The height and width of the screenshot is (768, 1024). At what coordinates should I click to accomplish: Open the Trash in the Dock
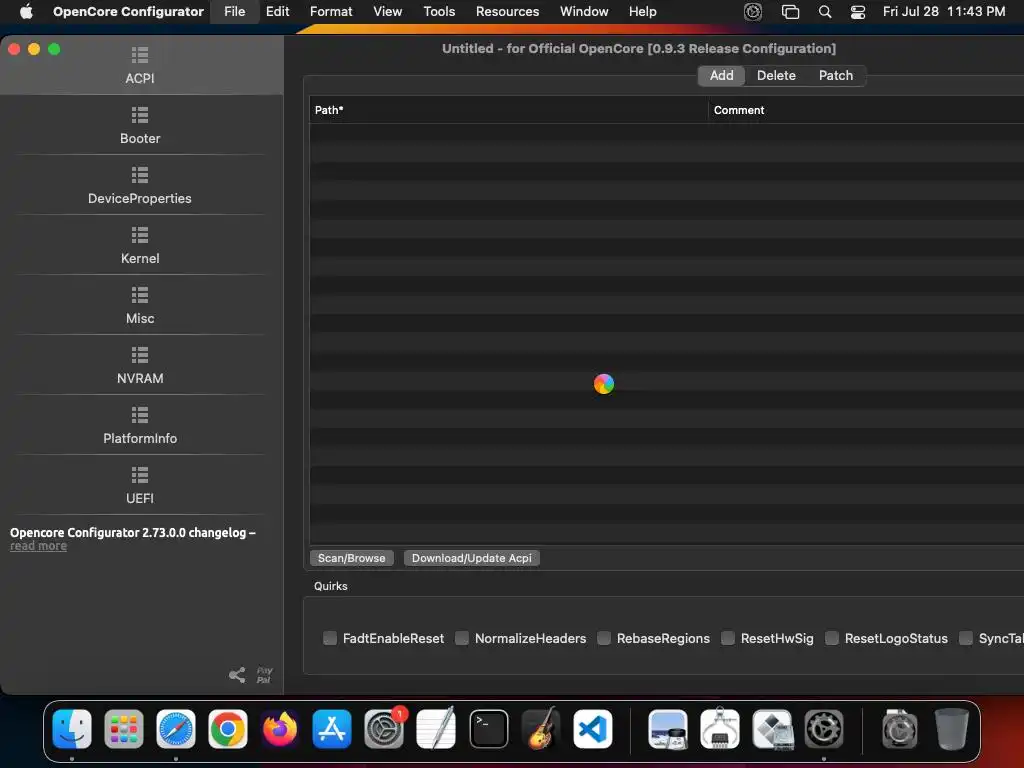click(952, 729)
